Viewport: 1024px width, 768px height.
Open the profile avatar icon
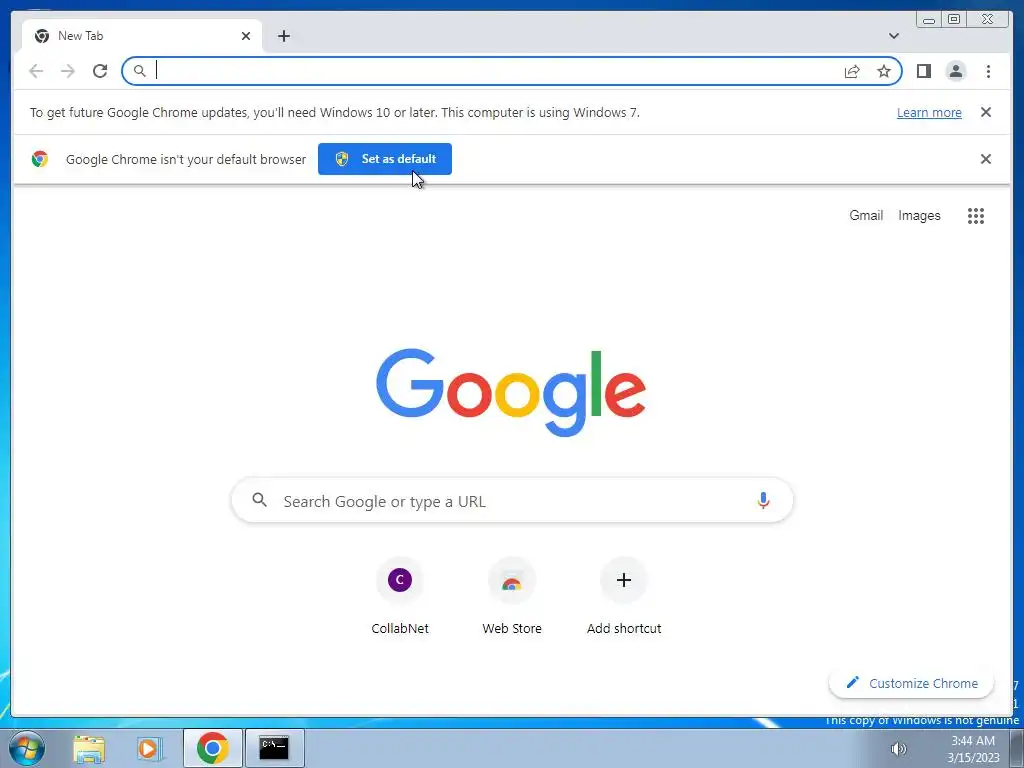[x=955, y=71]
